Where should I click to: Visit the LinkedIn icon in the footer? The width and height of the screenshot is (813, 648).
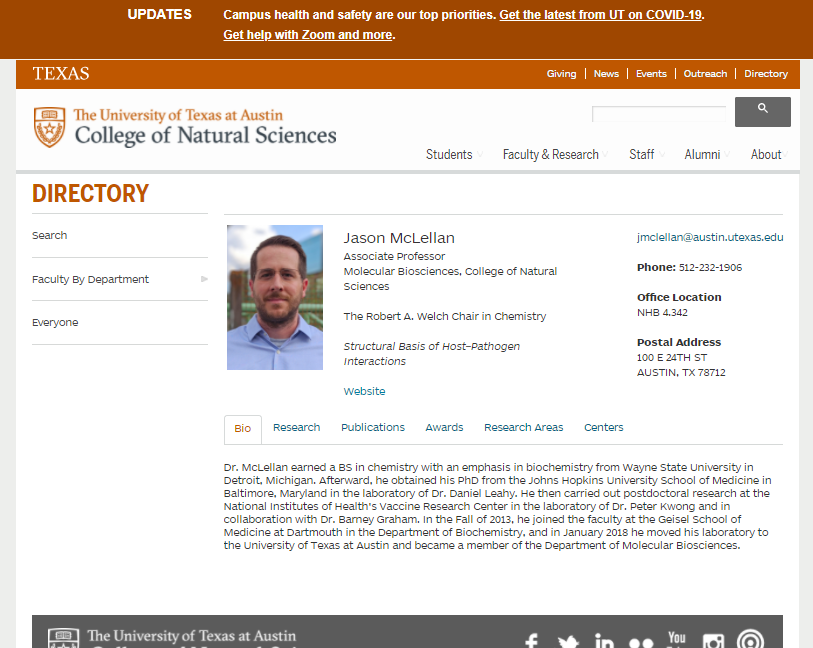tap(604, 641)
